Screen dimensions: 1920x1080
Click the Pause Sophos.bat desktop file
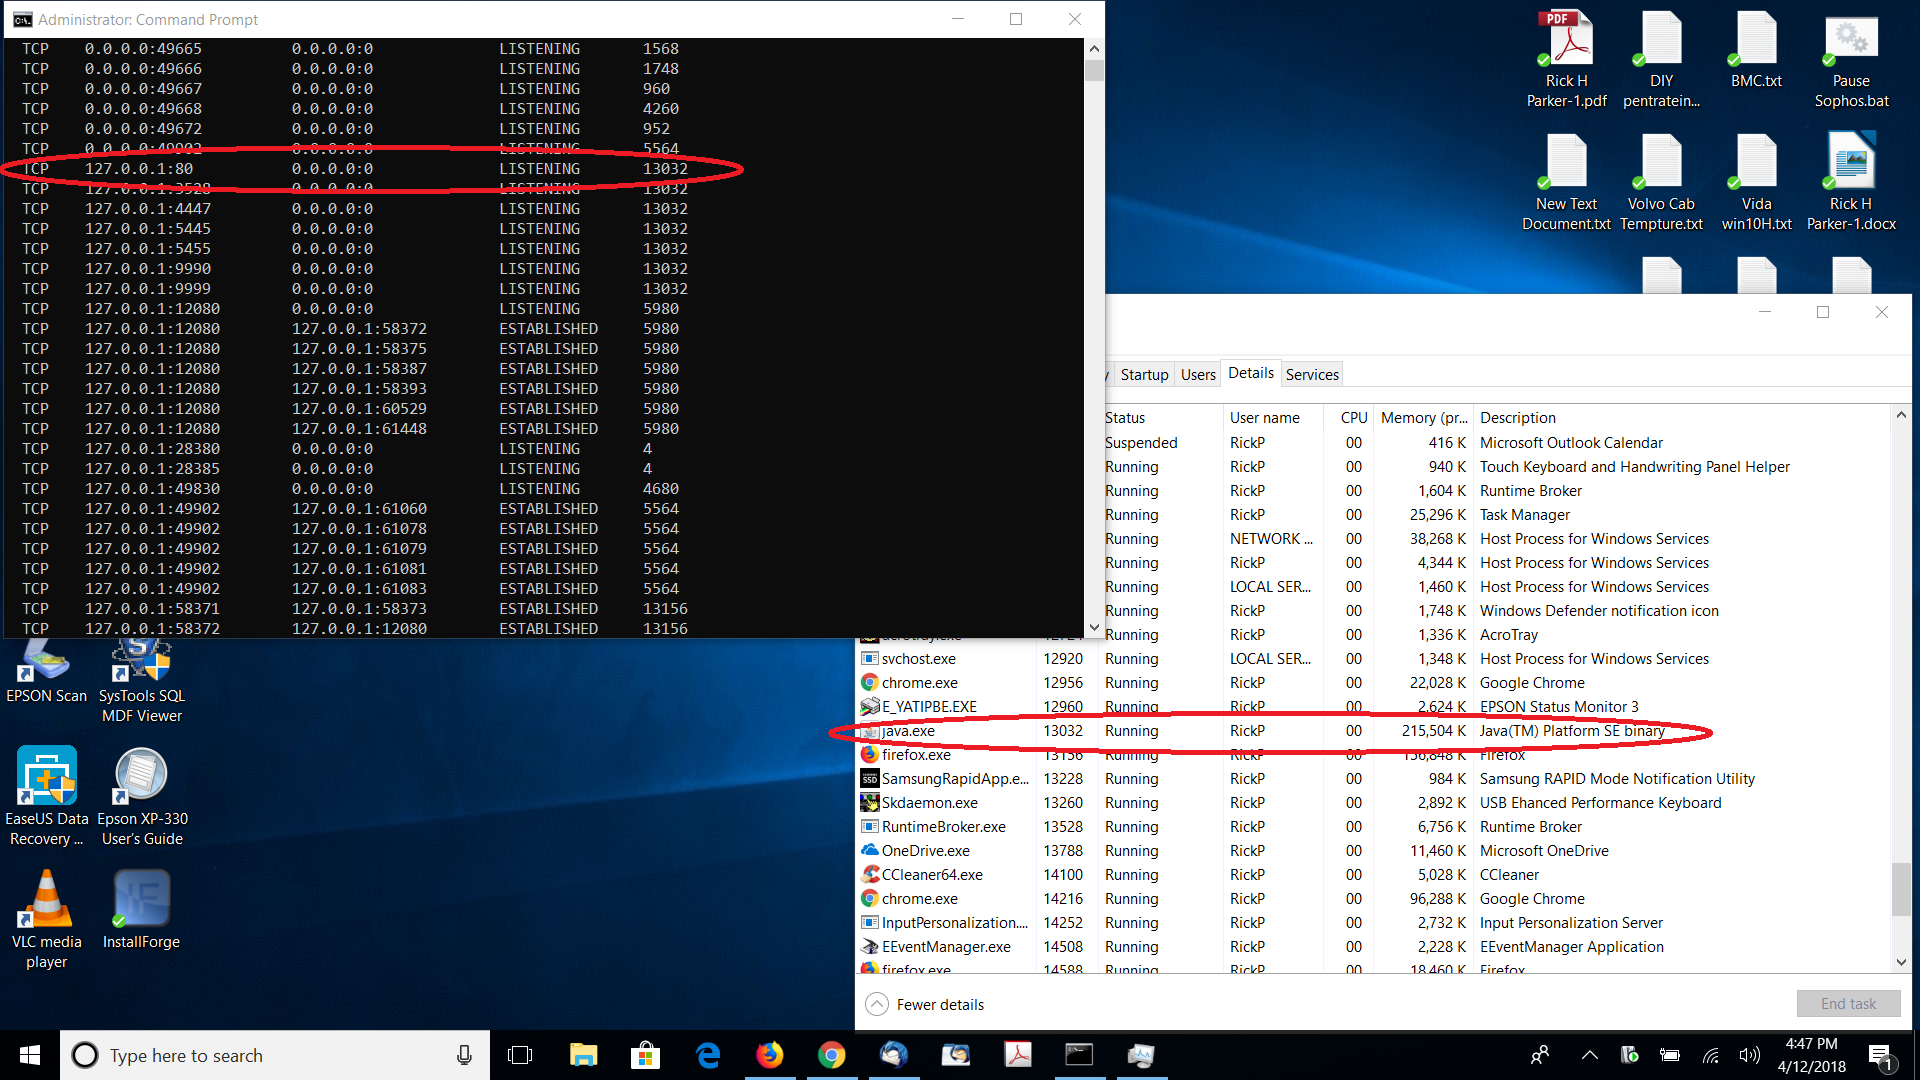pos(1851,42)
